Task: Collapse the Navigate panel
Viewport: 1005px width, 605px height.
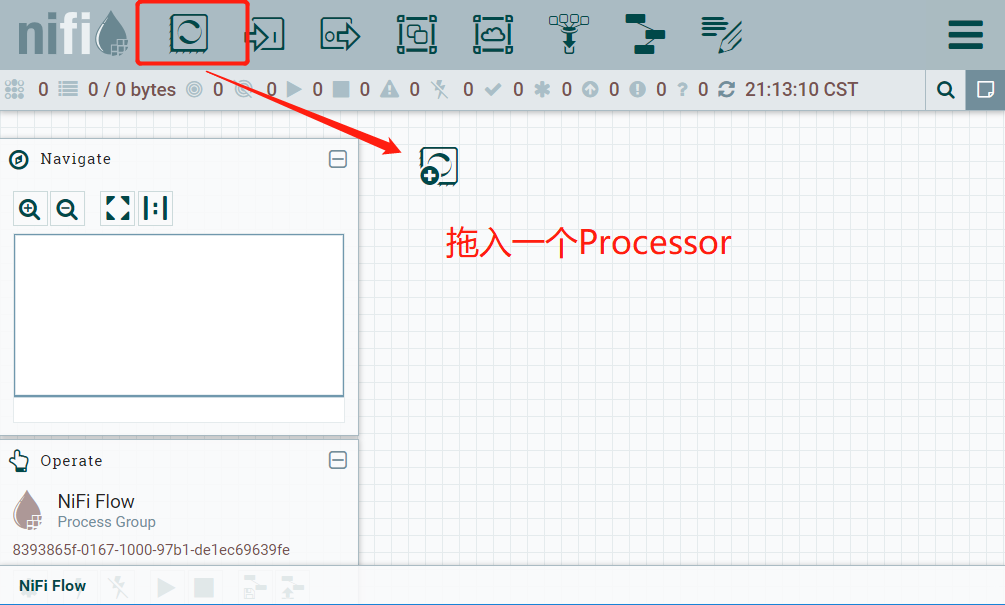Action: 338,159
